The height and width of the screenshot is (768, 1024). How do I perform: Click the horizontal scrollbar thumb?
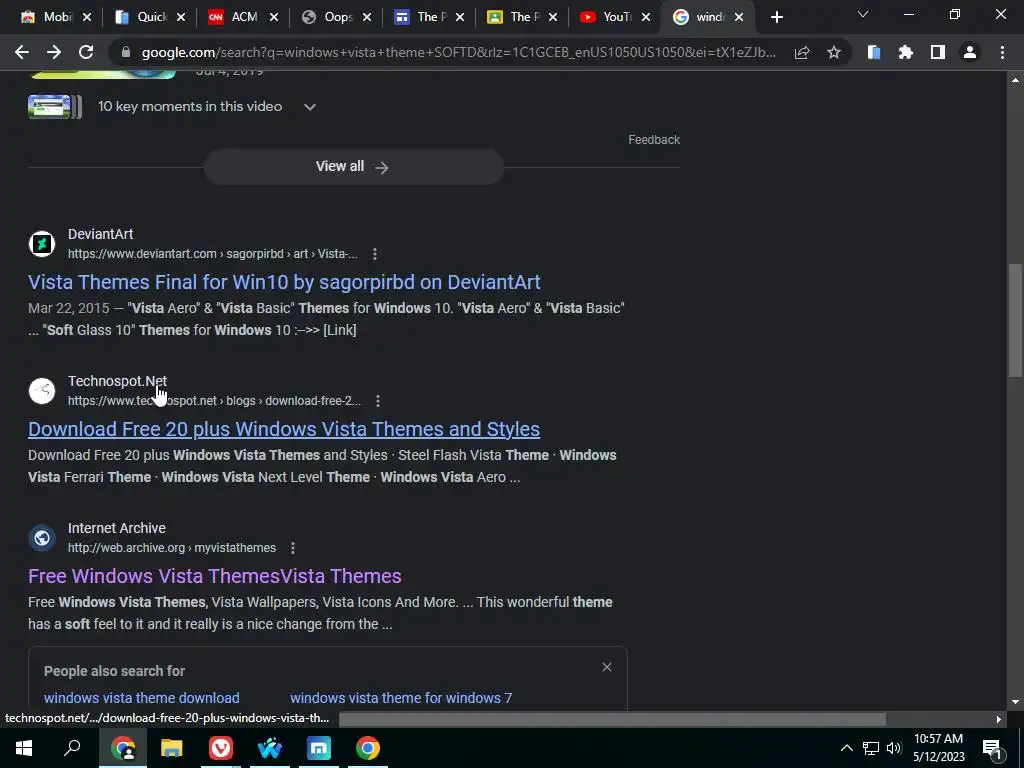click(613, 719)
